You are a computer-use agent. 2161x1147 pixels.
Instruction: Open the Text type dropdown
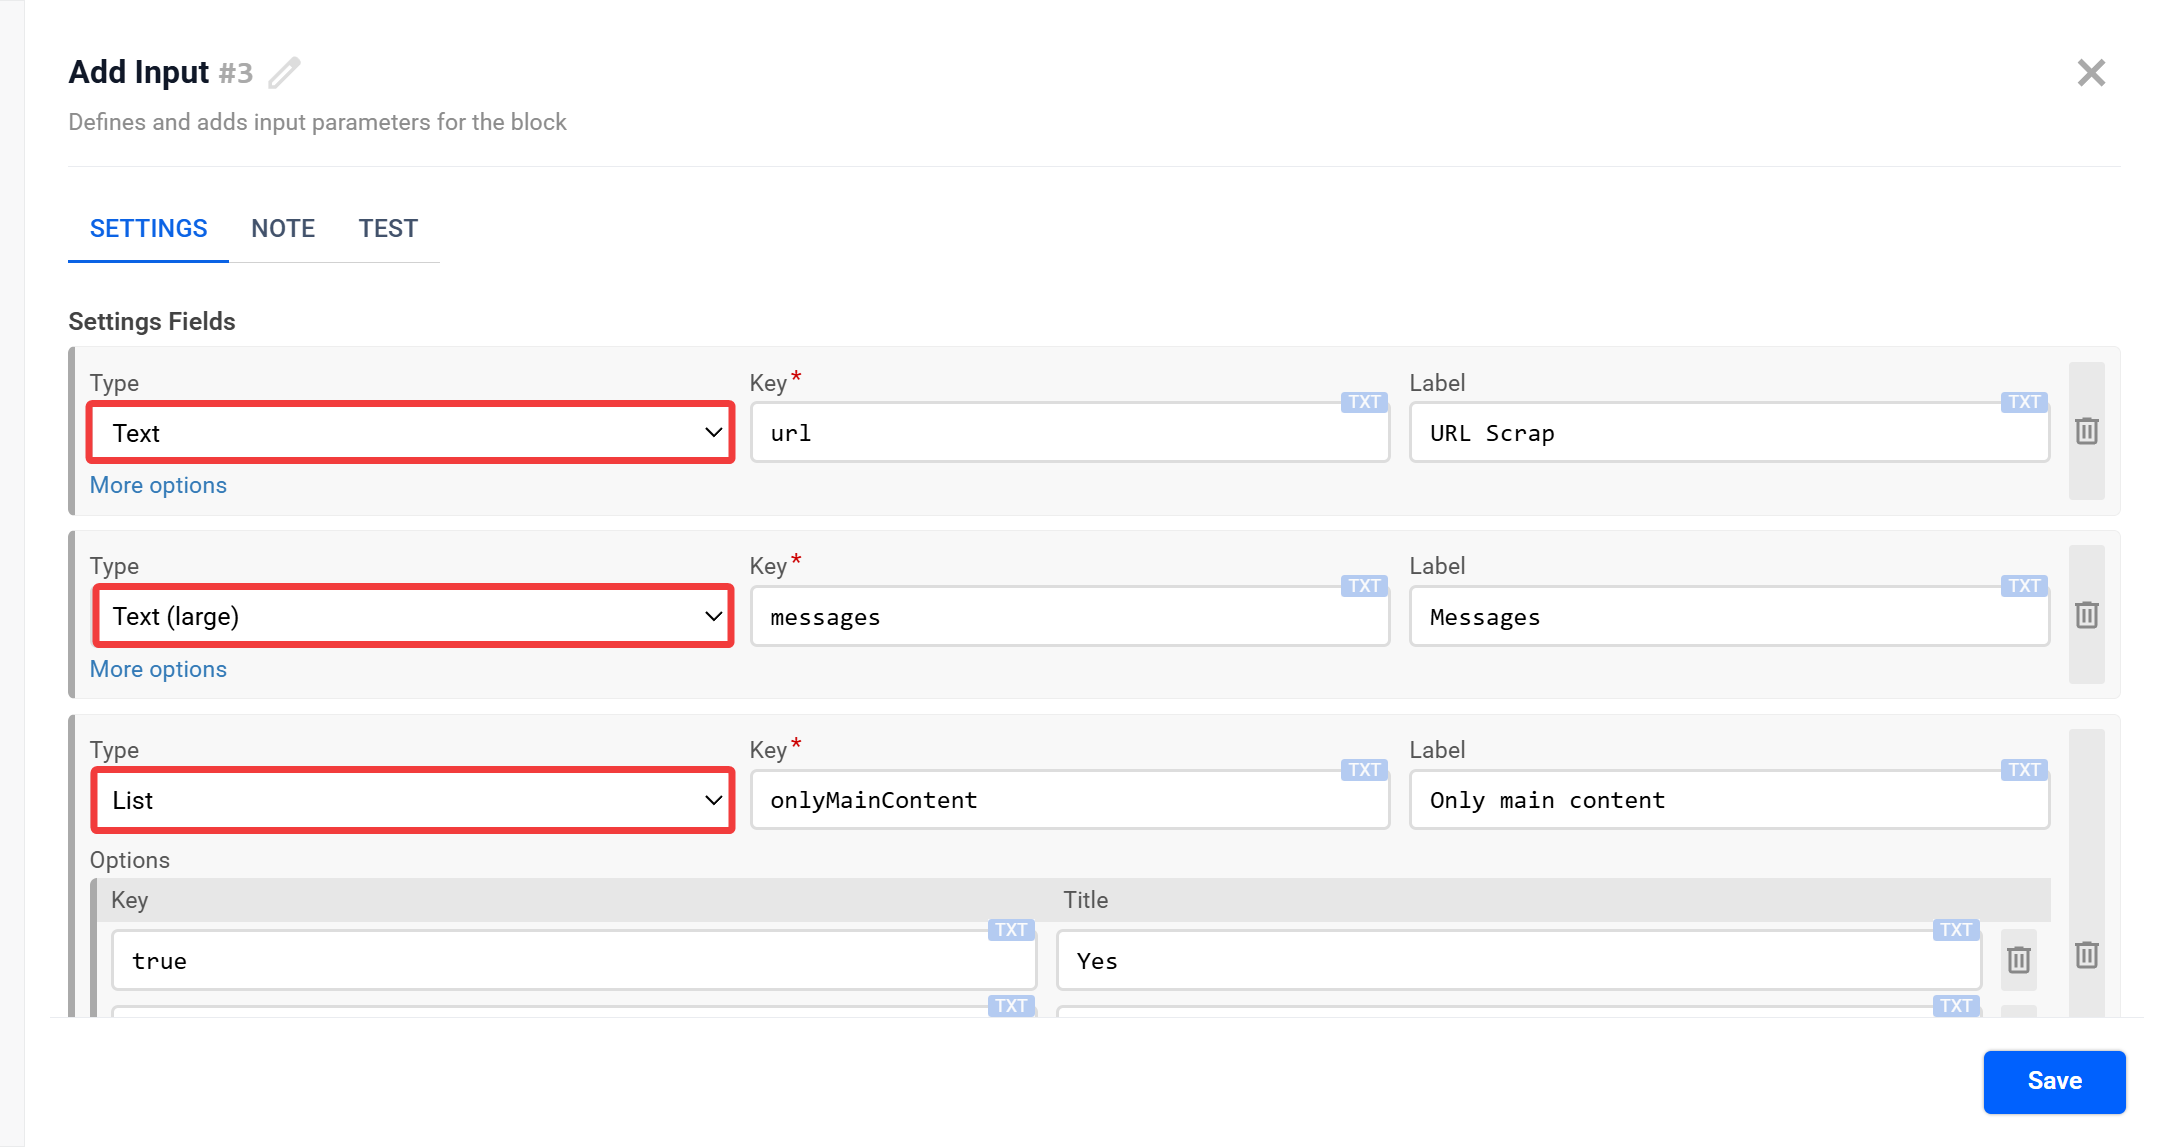tap(411, 433)
